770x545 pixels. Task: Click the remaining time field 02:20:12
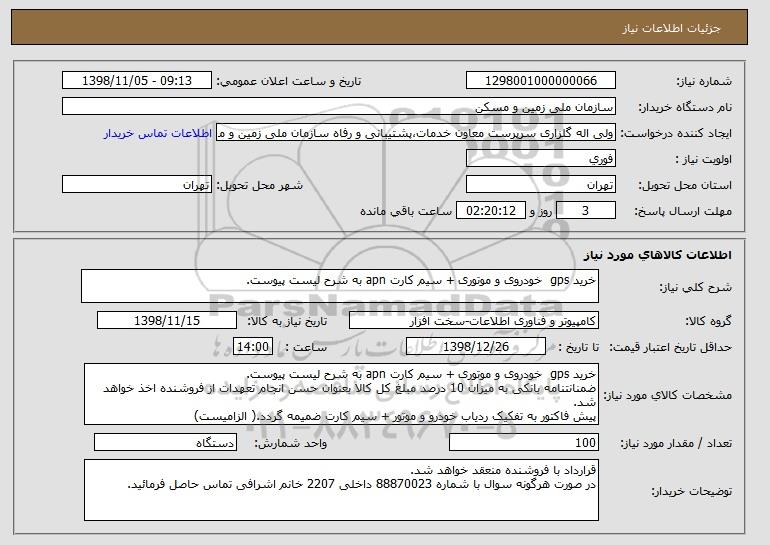pyautogui.click(x=491, y=211)
